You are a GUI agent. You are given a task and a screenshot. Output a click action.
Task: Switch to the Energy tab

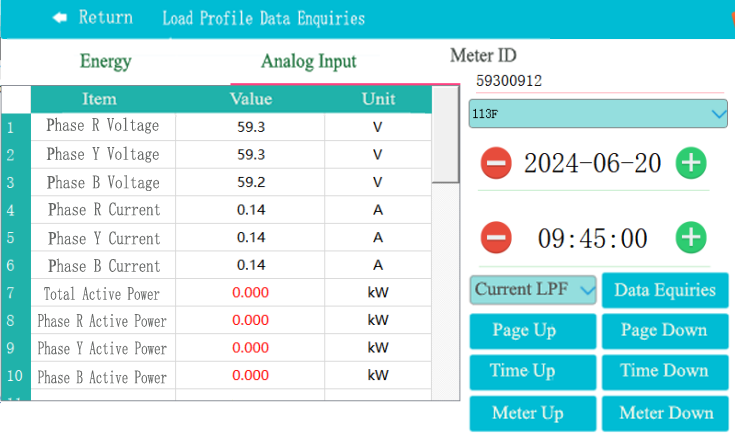105,62
